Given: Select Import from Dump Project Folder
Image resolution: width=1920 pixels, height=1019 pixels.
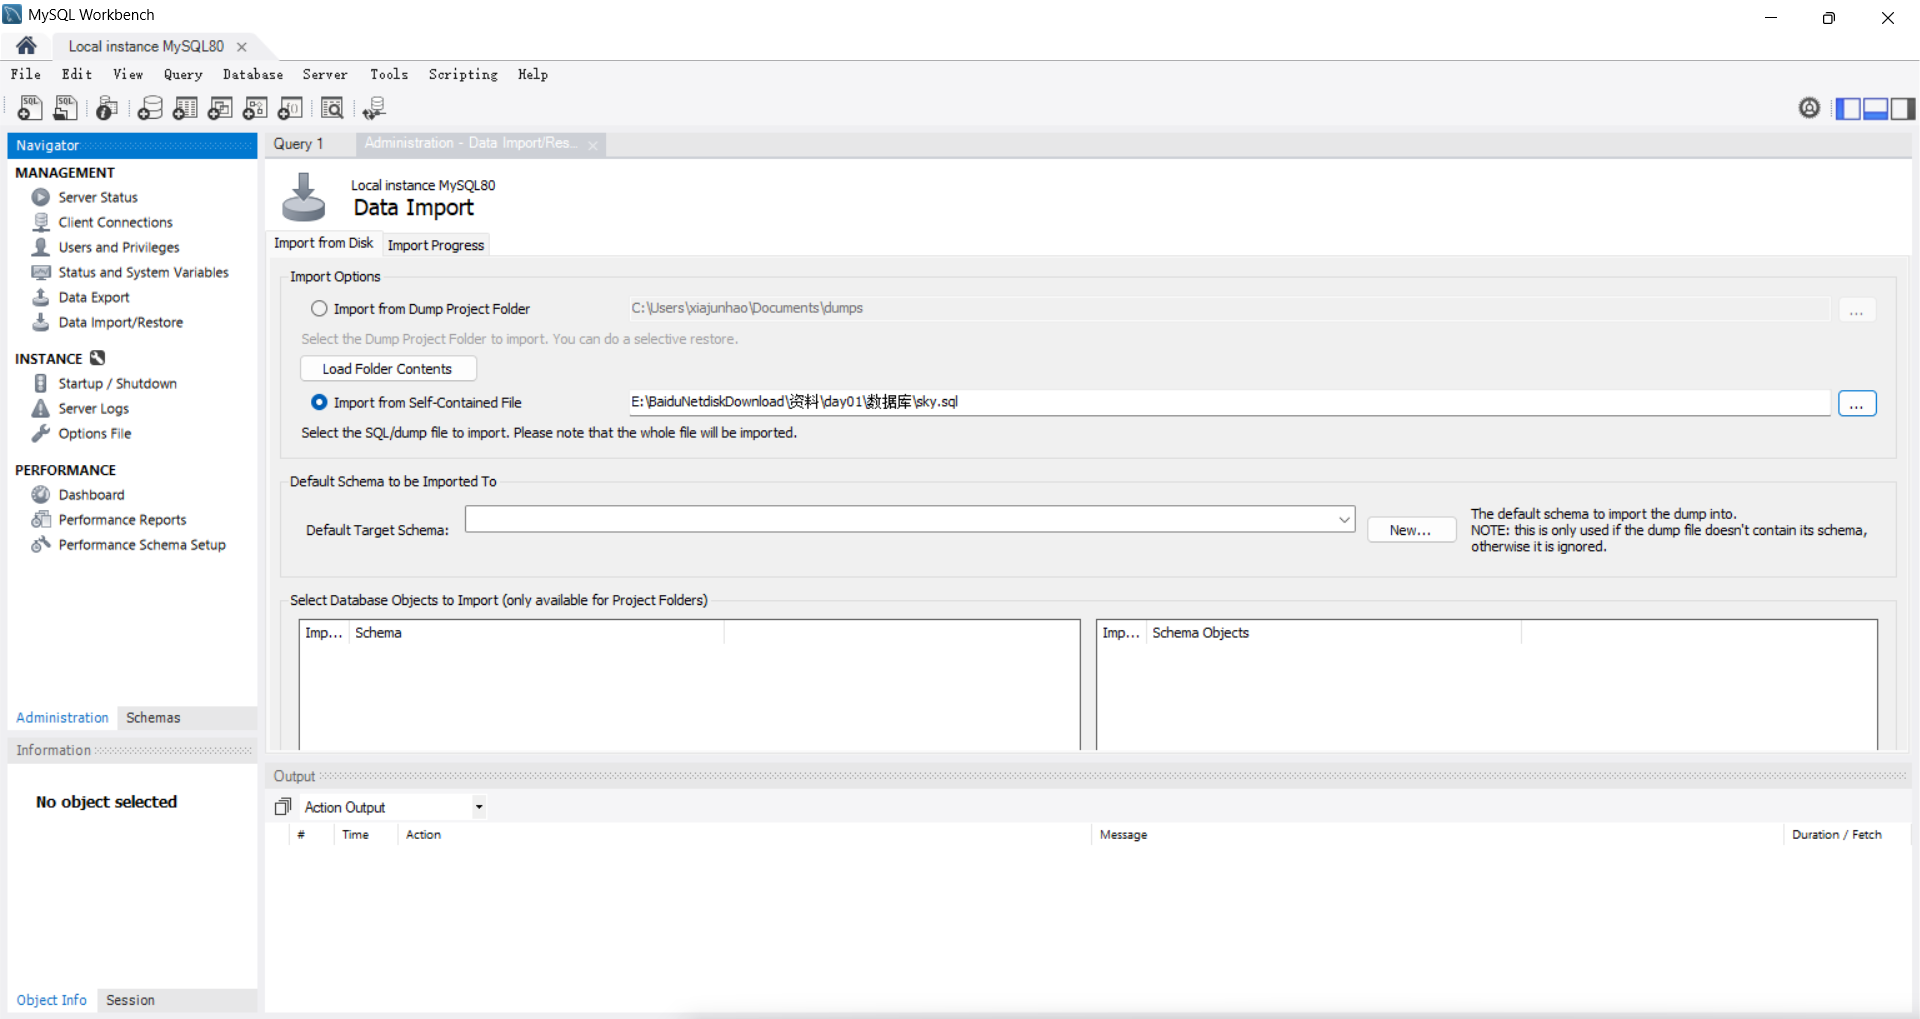Looking at the screenshot, I should point(319,309).
